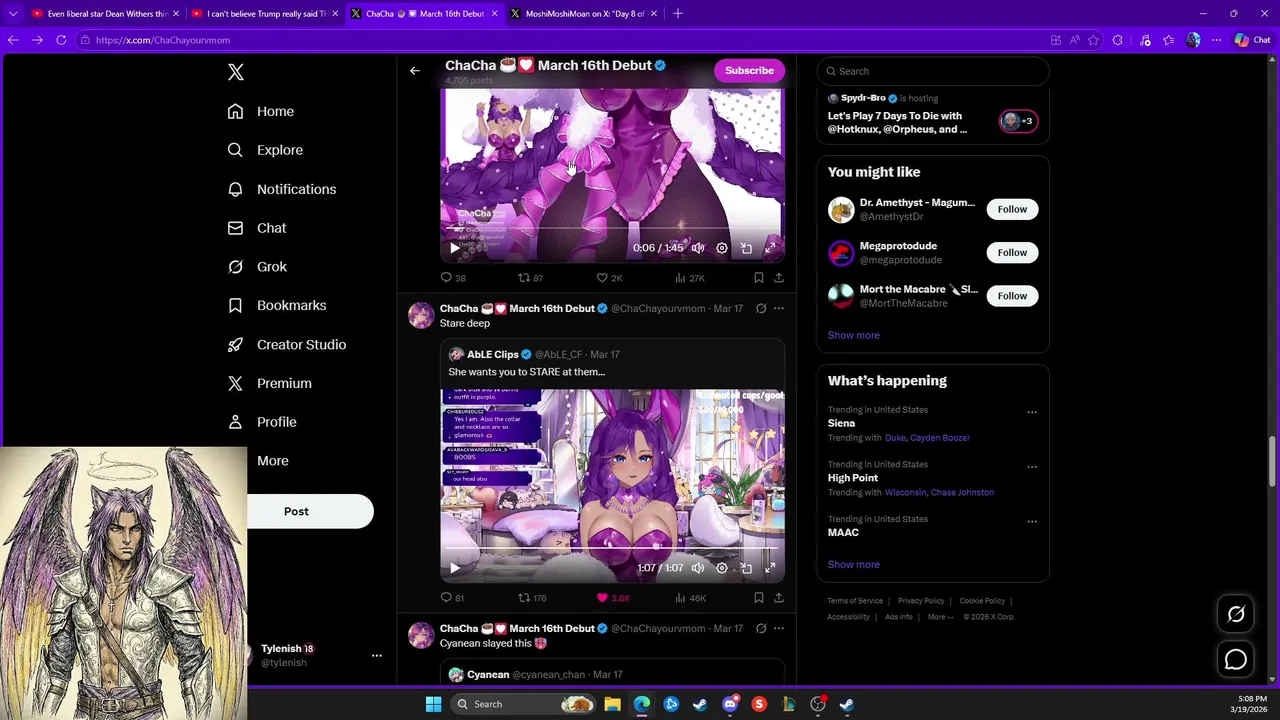Bookmark the top post
The image size is (1280, 720).
[x=759, y=278]
